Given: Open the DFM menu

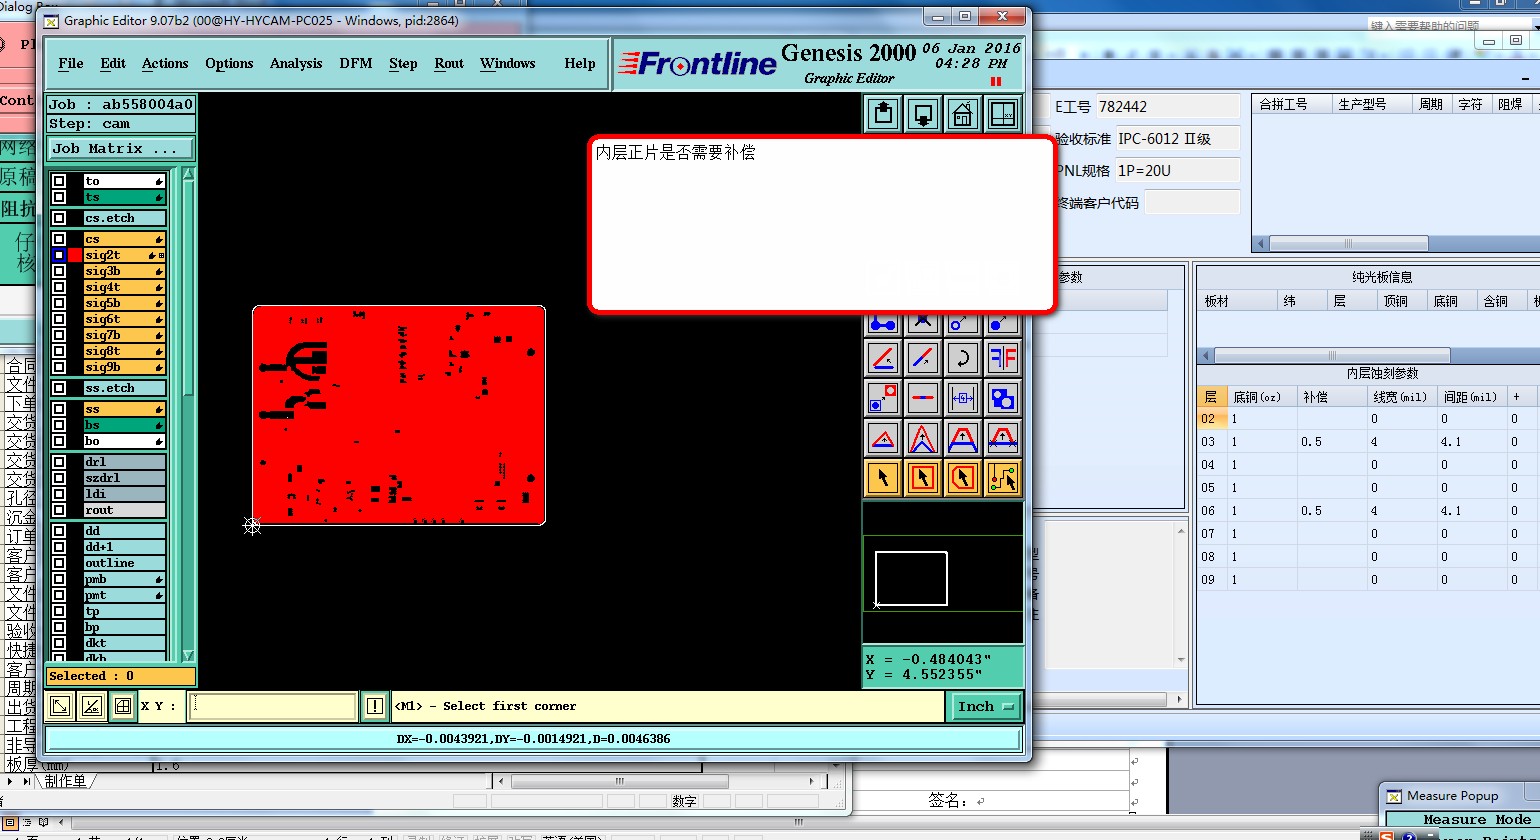Looking at the screenshot, I should pyautogui.click(x=356, y=63).
